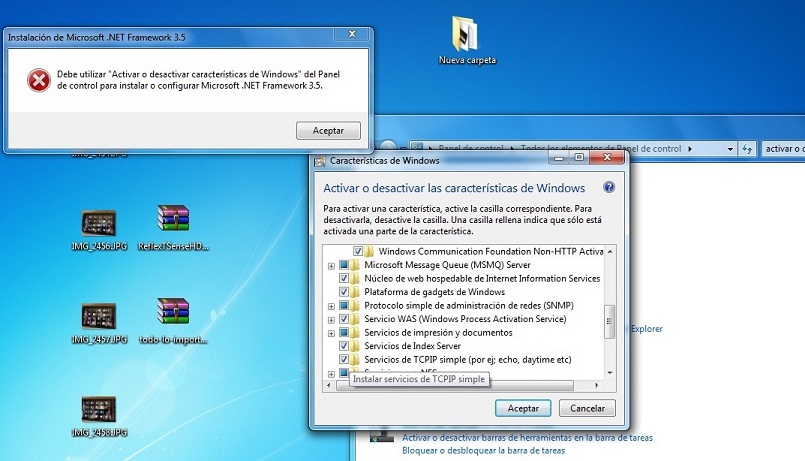Click the red error icon in .NET dialog

pyautogui.click(x=39, y=81)
